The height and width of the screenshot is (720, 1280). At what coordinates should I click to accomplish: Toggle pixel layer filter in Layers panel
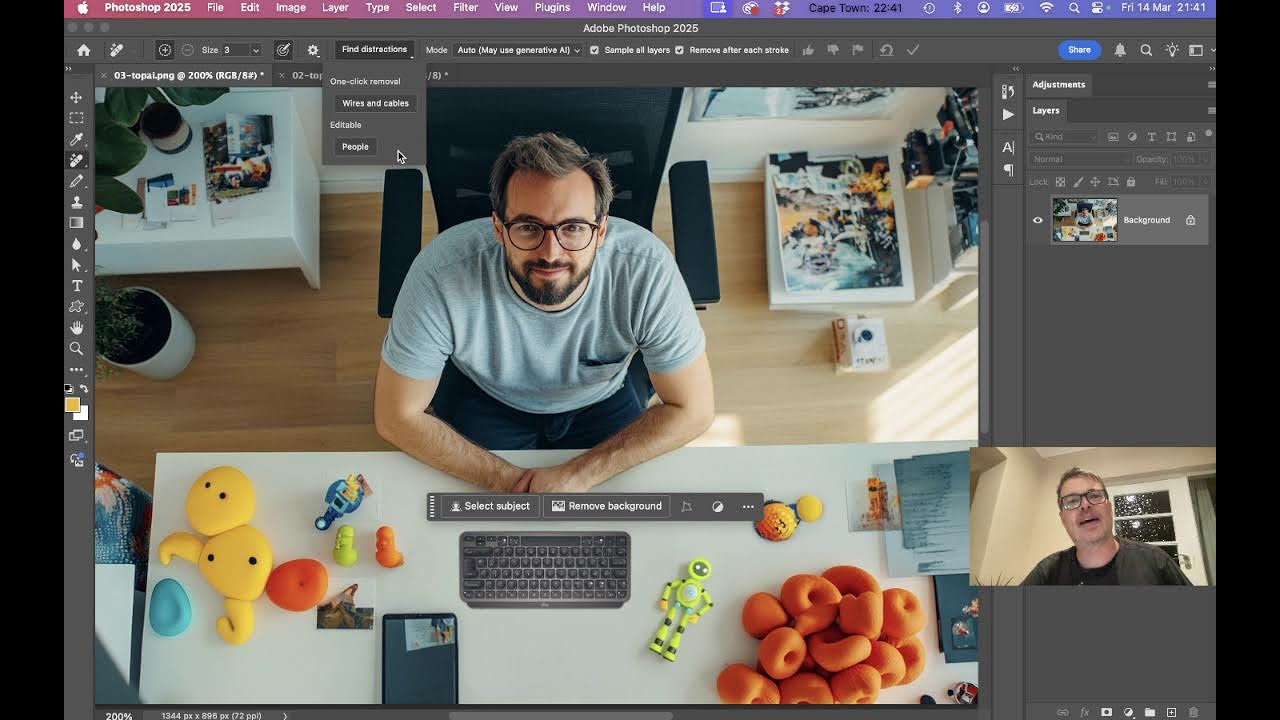[1113, 137]
